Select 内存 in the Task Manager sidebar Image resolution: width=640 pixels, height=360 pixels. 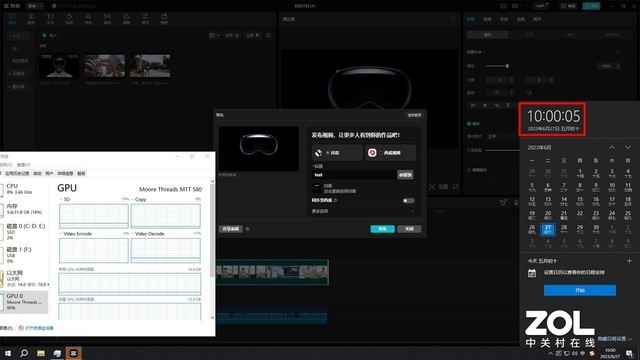tap(24, 209)
